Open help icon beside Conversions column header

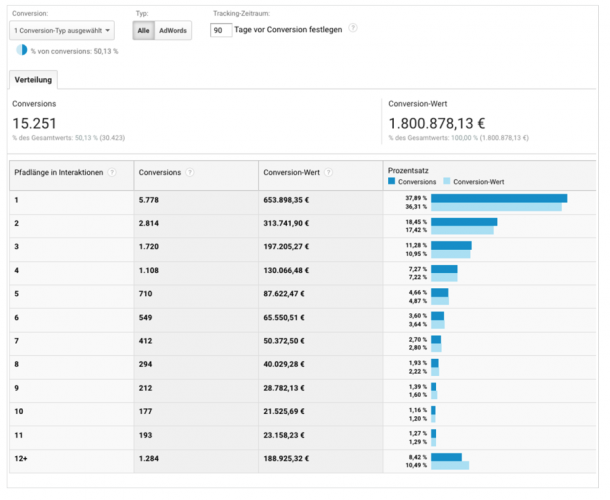[189, 172]
